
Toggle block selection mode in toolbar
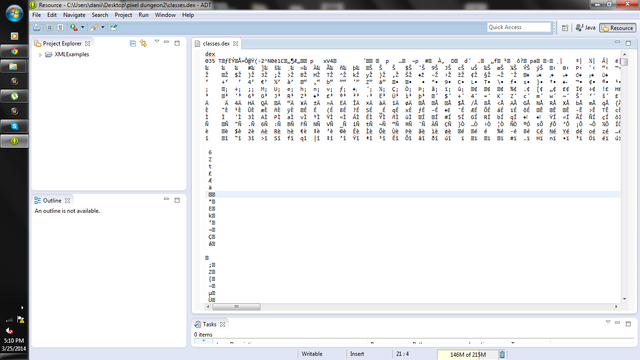pyautogui.click(x=49, y=27)
